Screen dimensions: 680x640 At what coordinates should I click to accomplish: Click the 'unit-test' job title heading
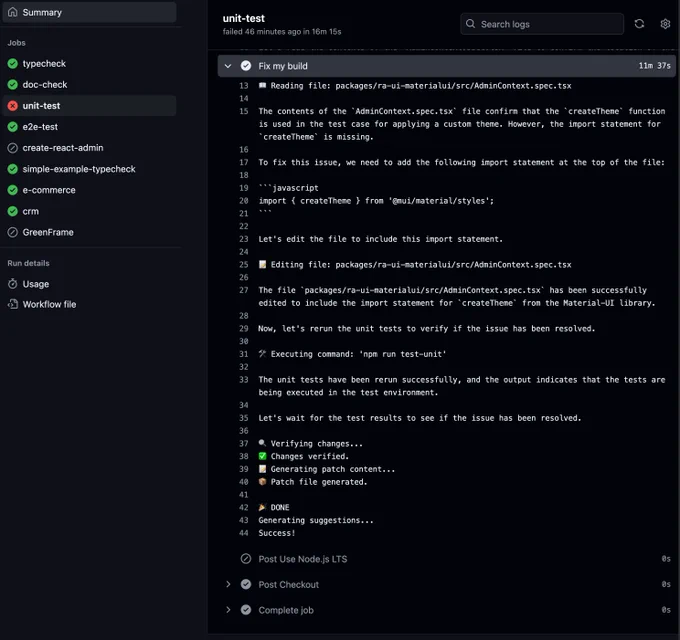(243, 19)
